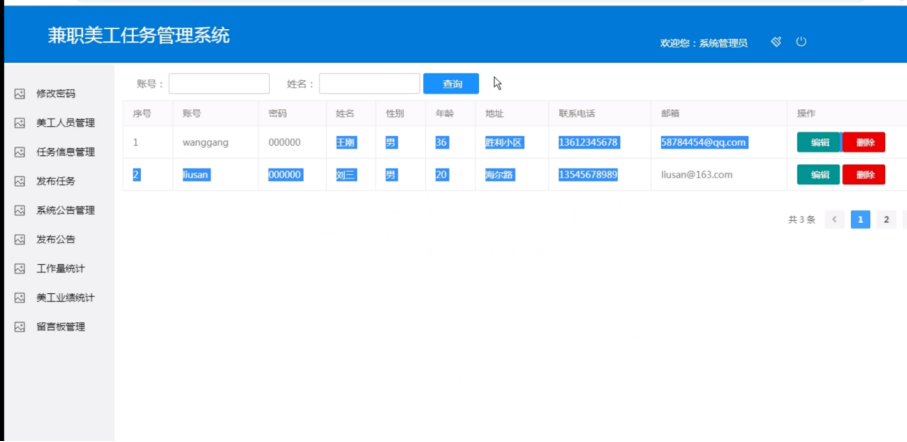Click 删除 button for liusan row
Viewport: 907px width, 442px height.
click(x=864, y=175)
